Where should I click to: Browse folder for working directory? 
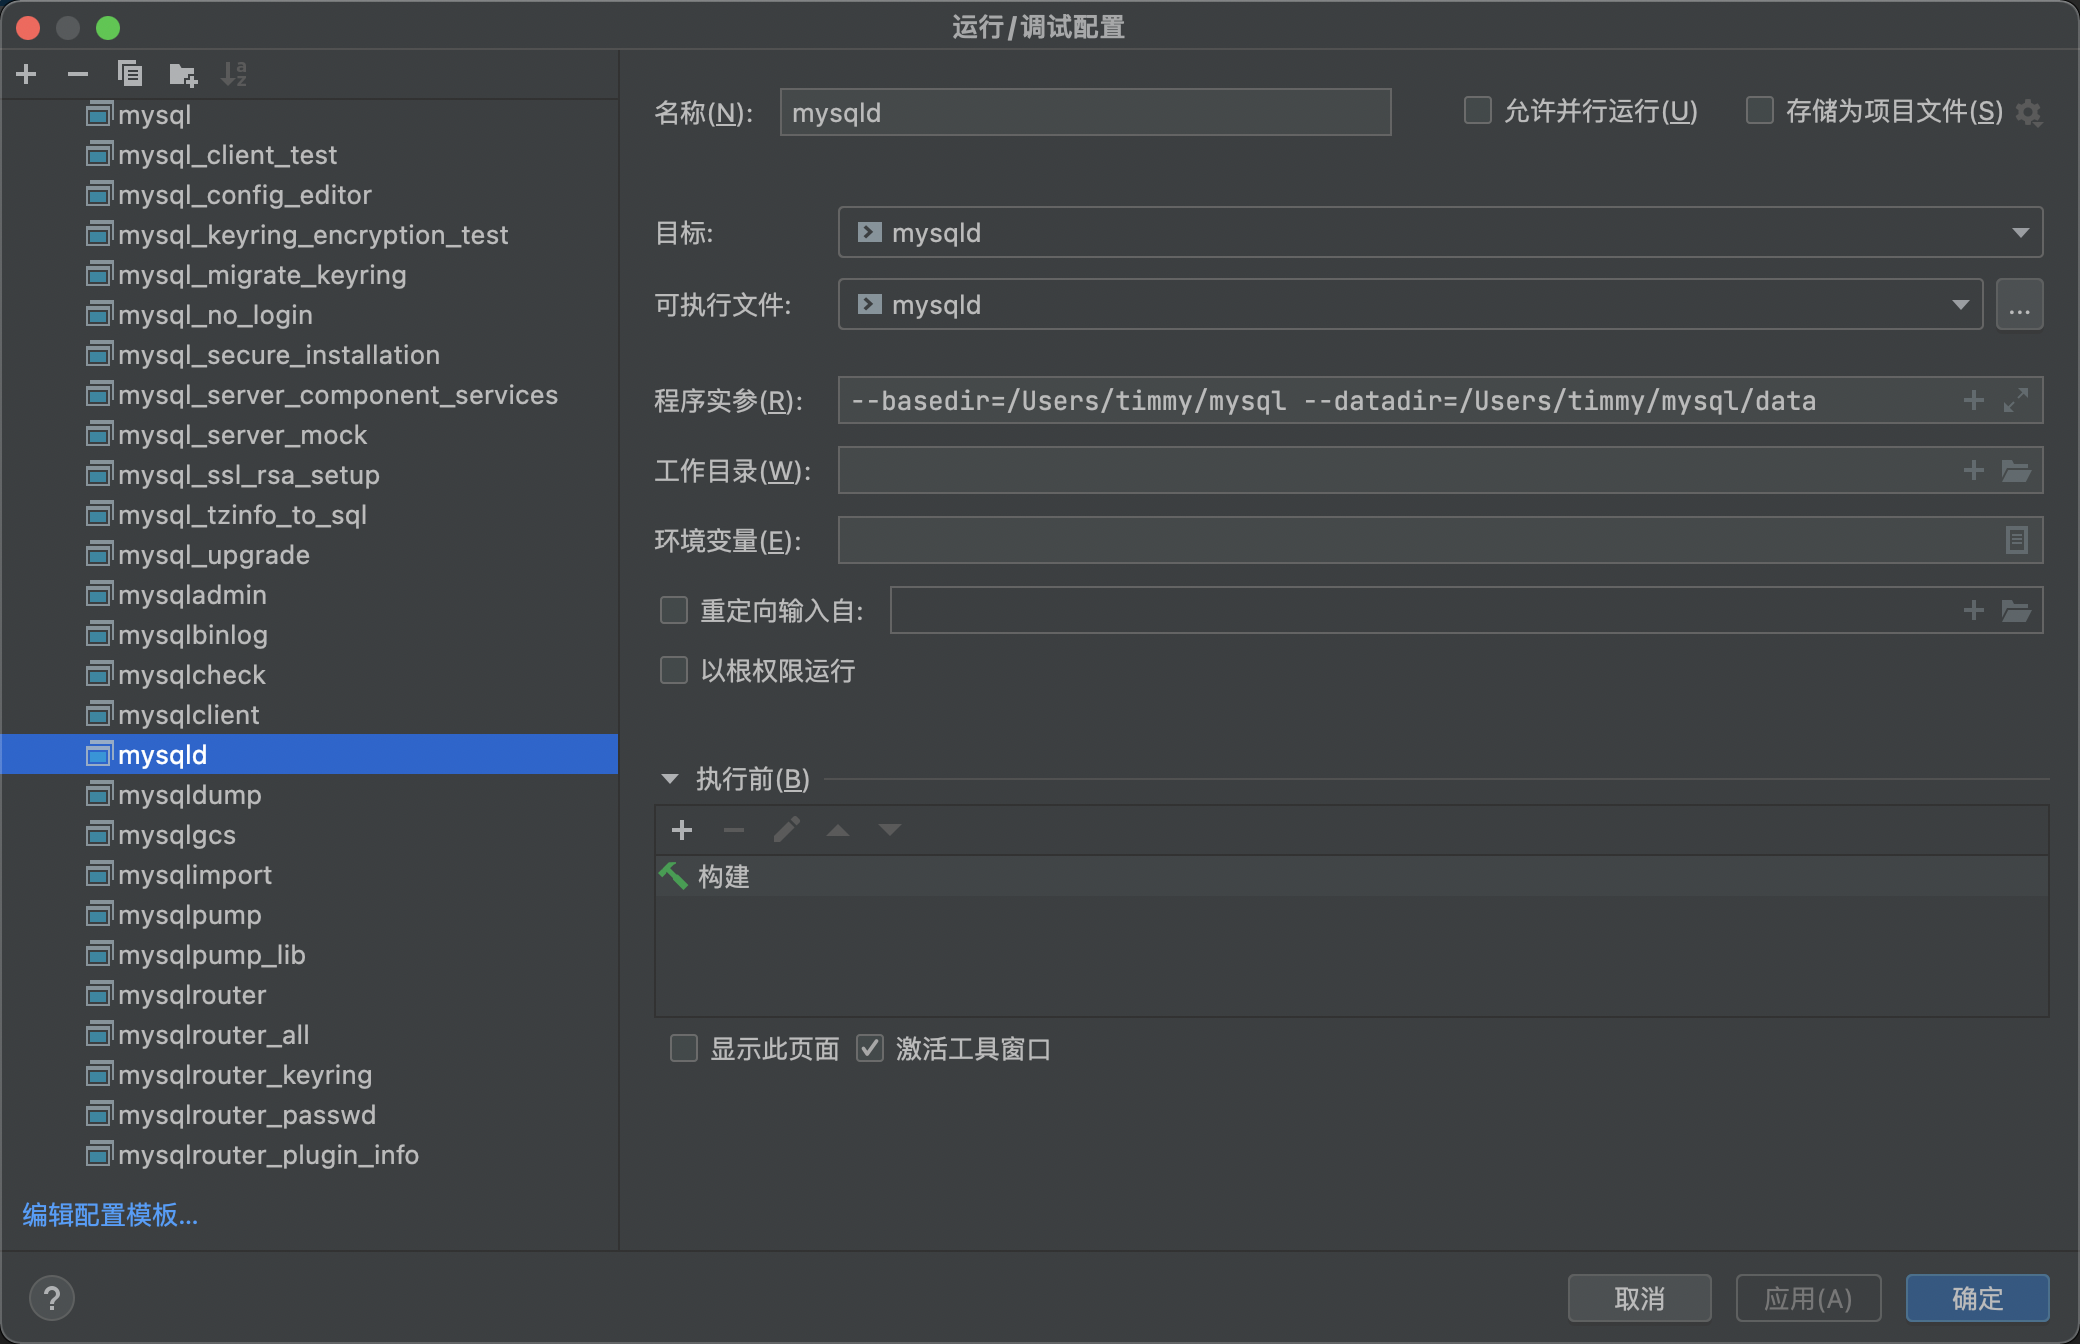2016,470
